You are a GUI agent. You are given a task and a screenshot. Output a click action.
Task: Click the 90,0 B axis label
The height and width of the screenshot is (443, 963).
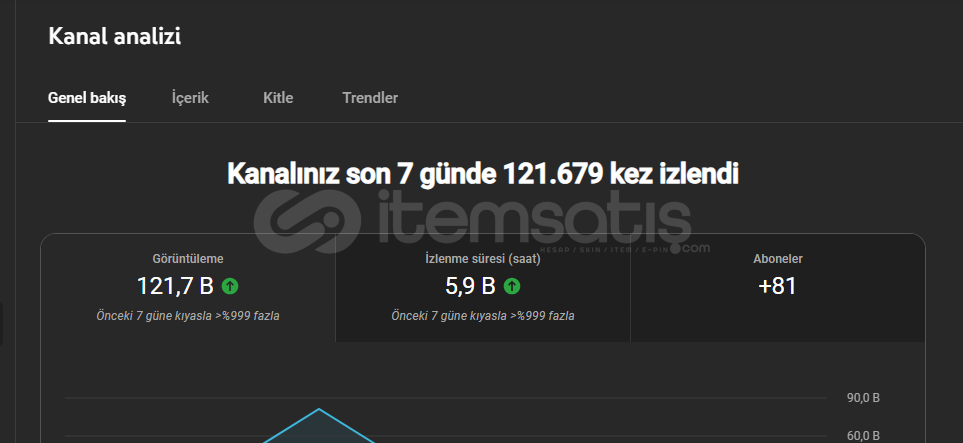(x=864, y=398)
